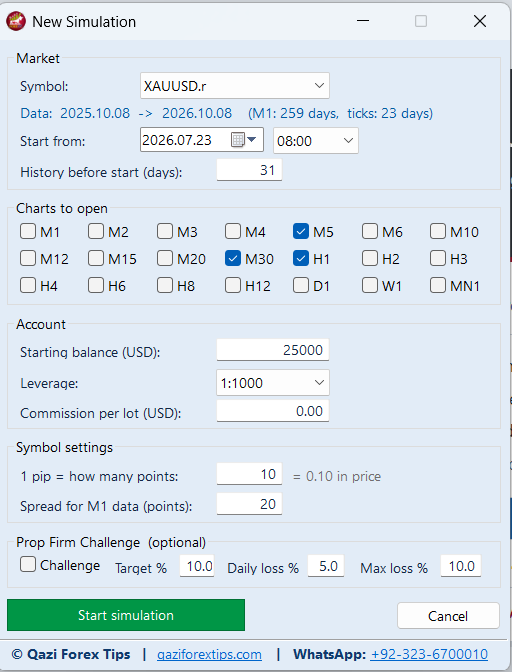Click the app logo icon in title bar
This screenshot has width=512, height=672.
(x=16, y=21)
